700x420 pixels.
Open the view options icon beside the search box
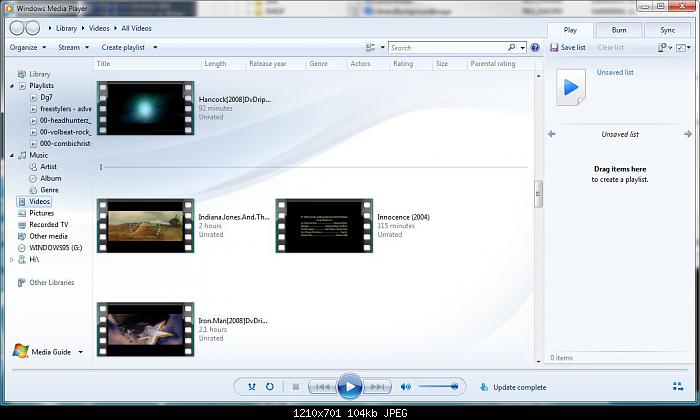point(370,47)
